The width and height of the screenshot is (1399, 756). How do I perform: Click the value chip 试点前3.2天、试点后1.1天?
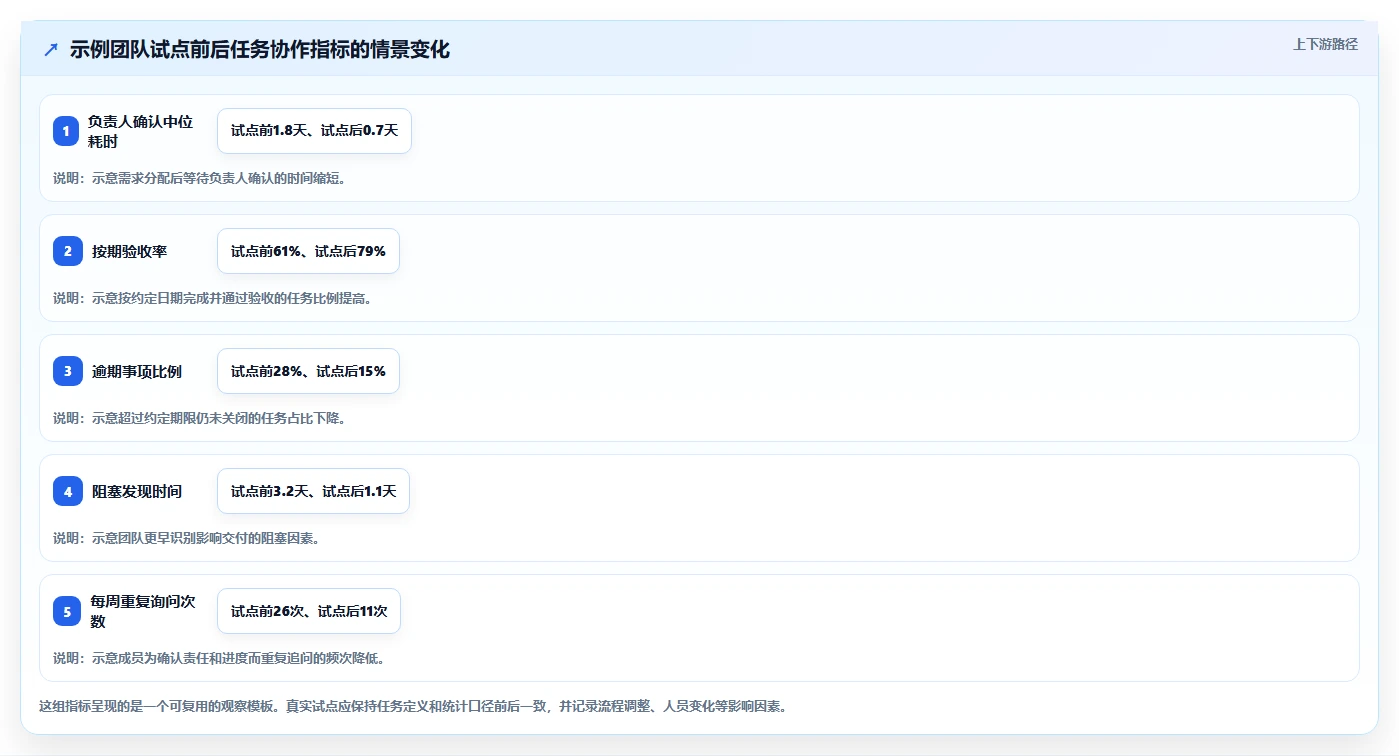coord(313,491)
